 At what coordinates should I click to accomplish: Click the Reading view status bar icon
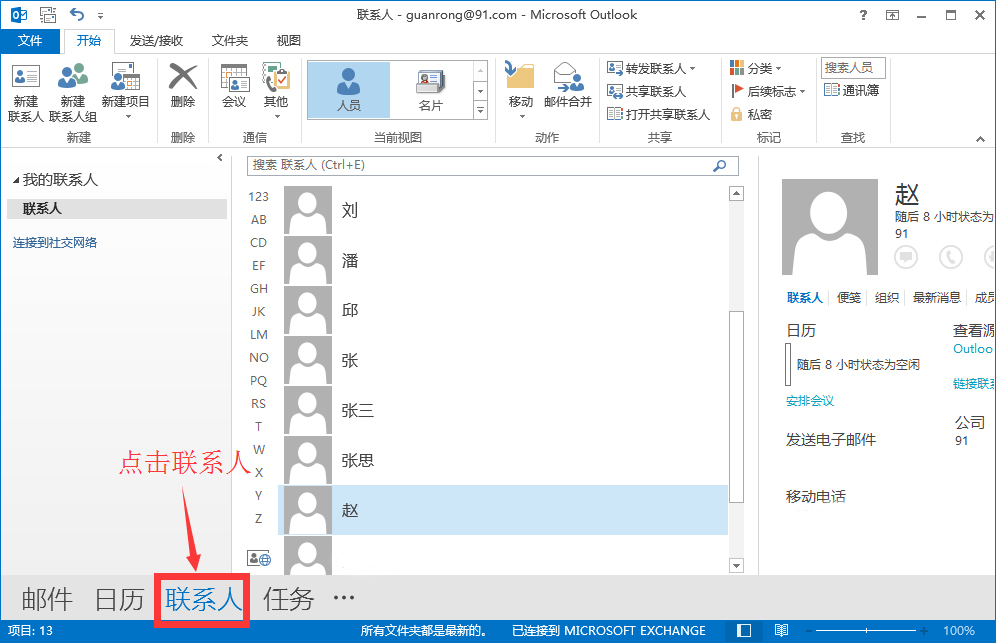coord(781,630)
